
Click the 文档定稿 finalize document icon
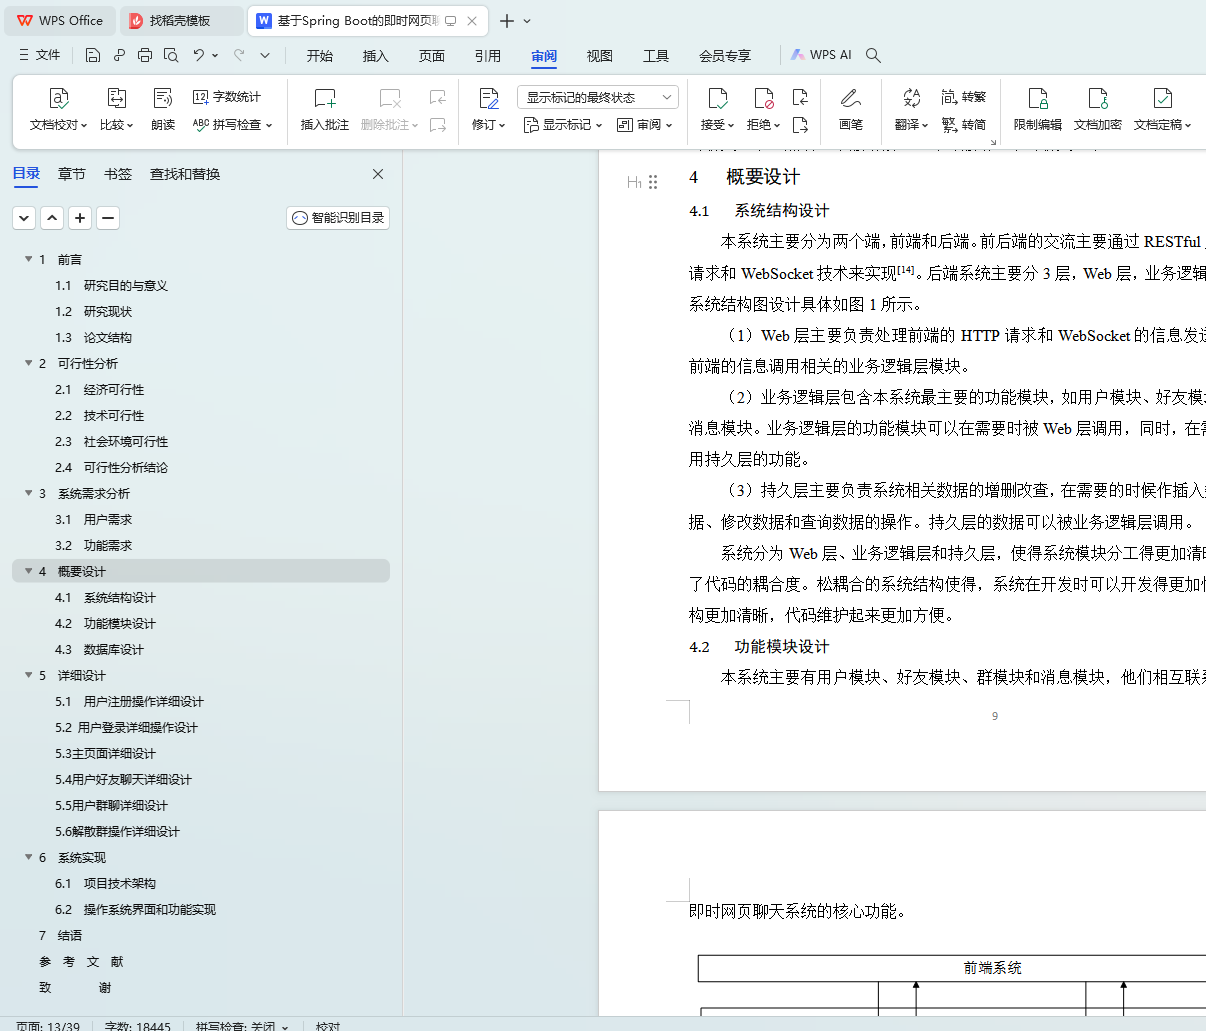(1163, 98)
